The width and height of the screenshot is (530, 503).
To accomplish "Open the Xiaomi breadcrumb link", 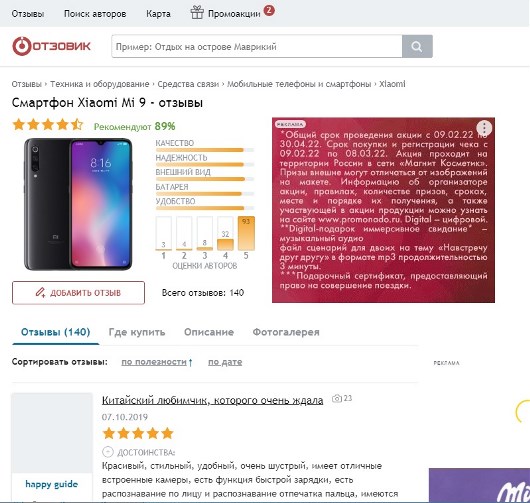I will [x=392, y=84].
